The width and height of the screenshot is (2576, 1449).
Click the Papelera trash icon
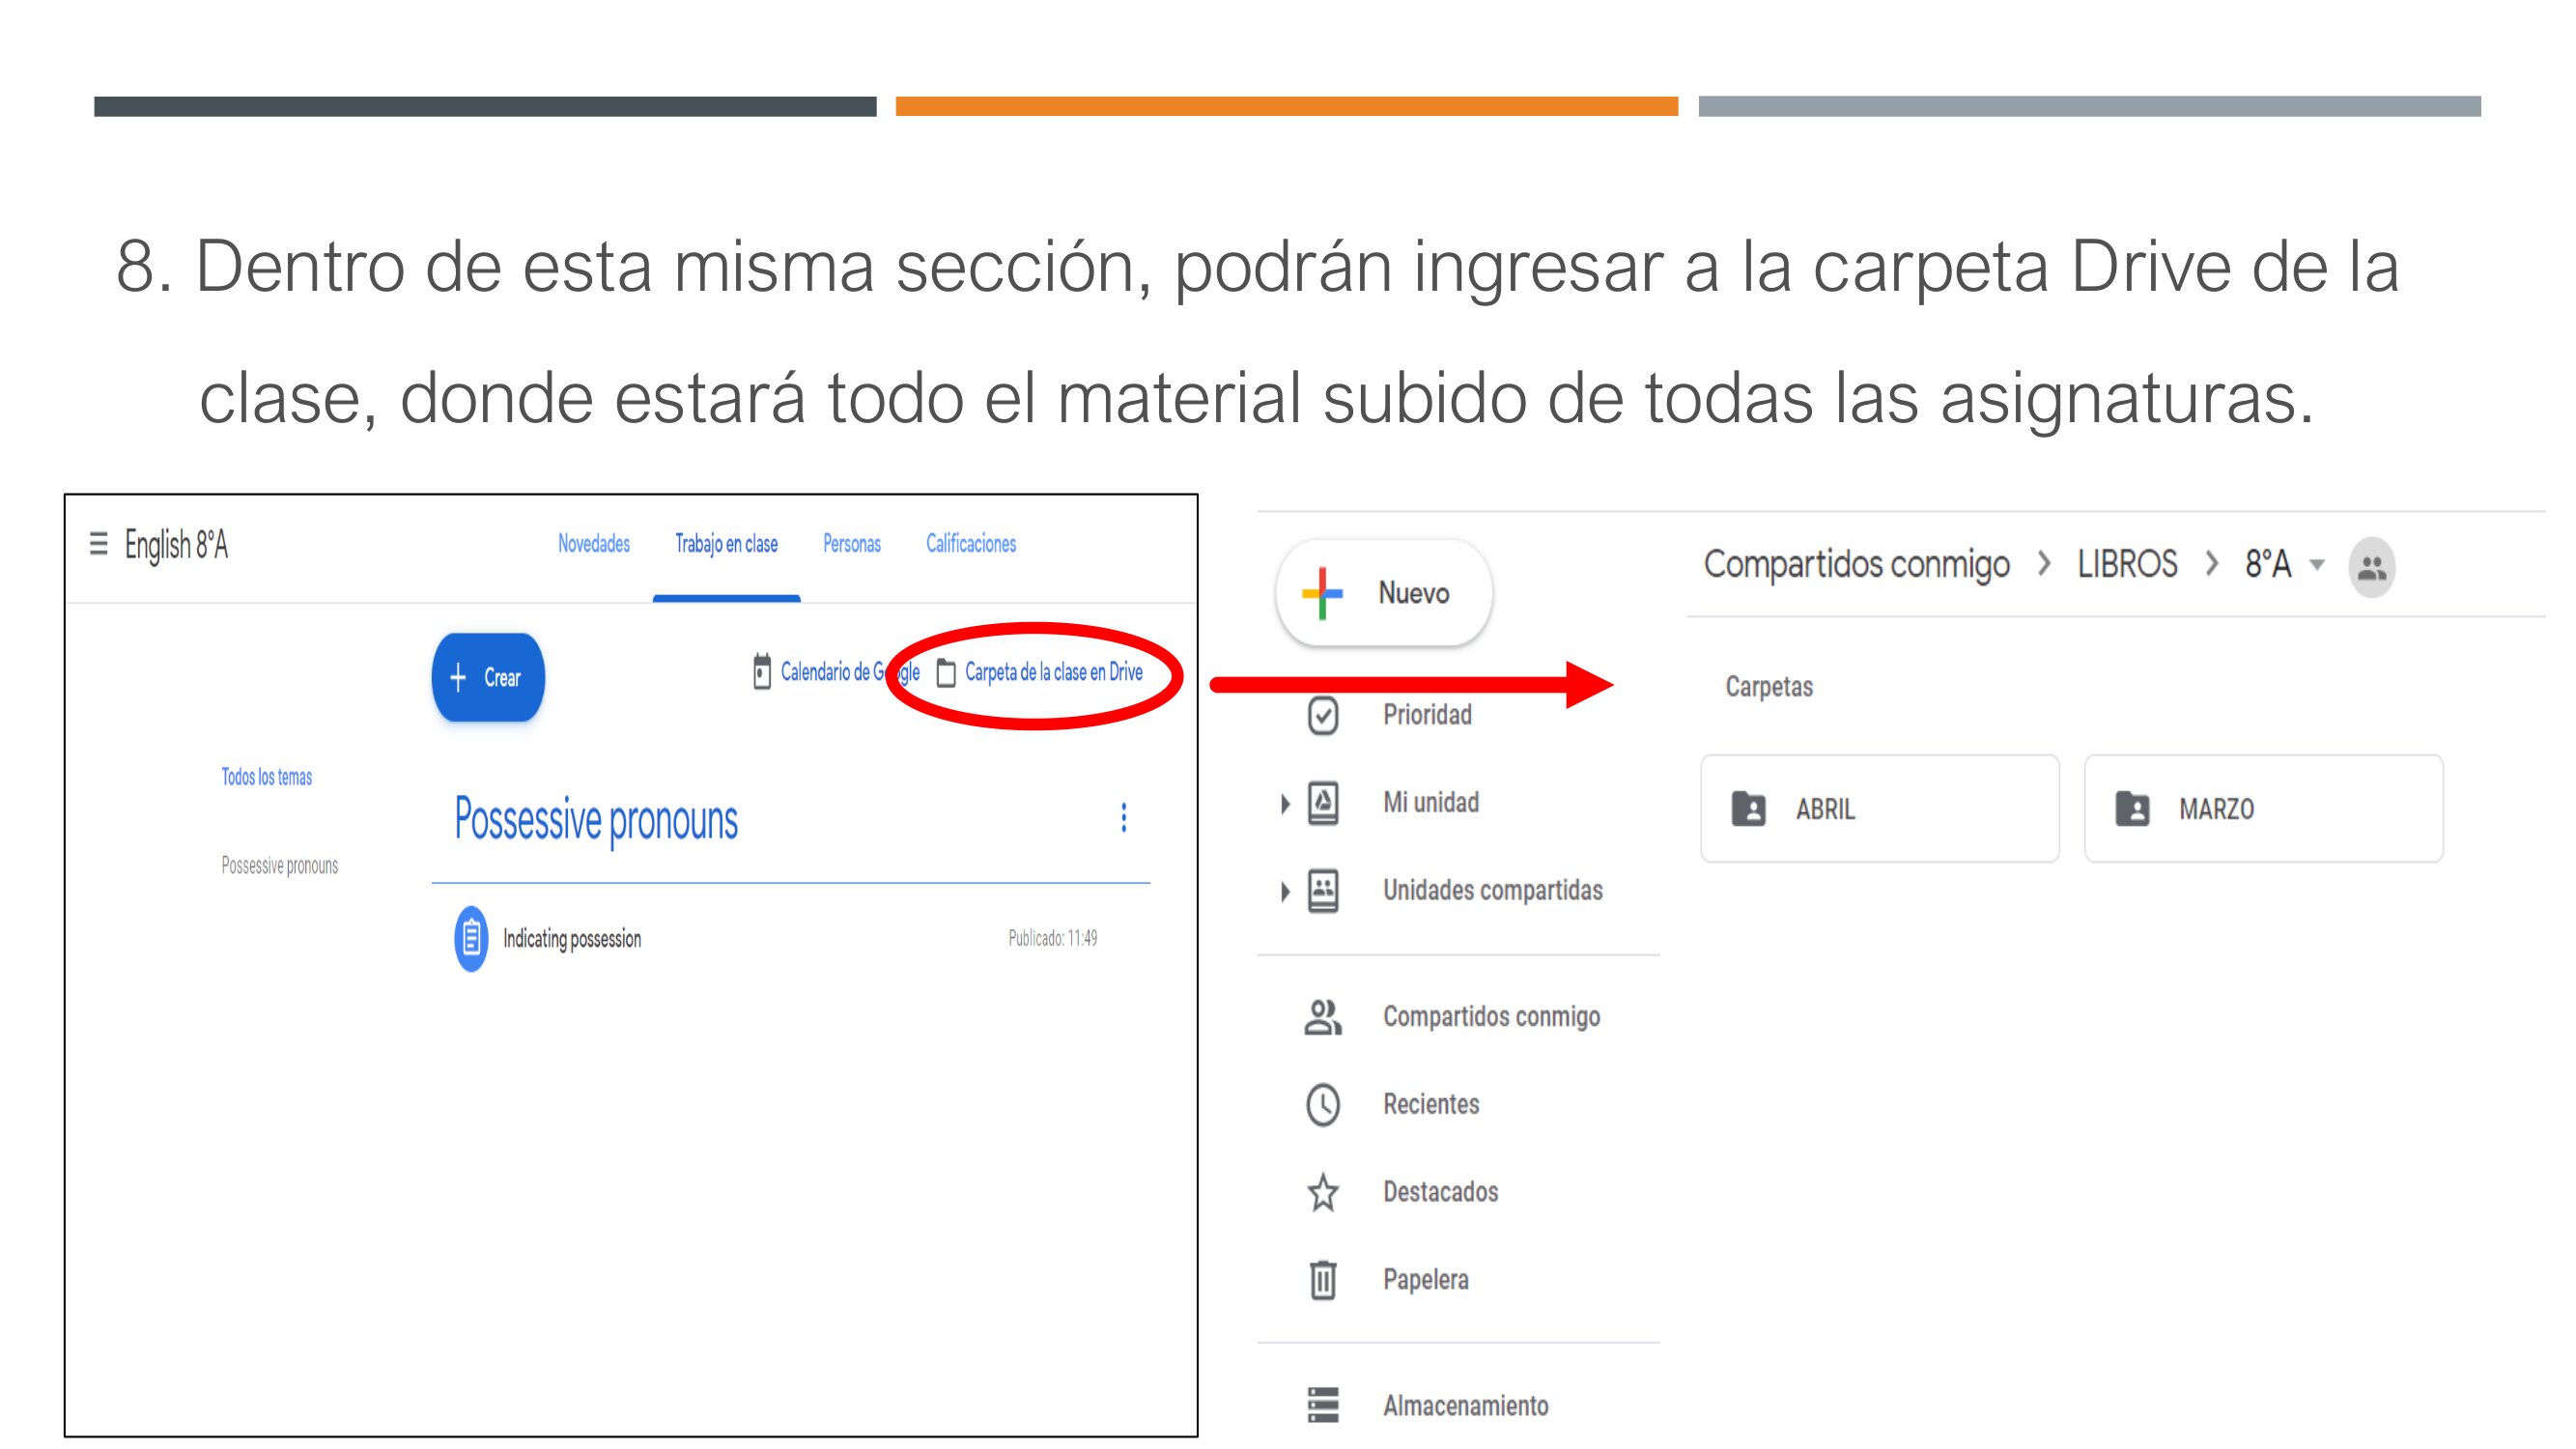coord(1322,1279)
